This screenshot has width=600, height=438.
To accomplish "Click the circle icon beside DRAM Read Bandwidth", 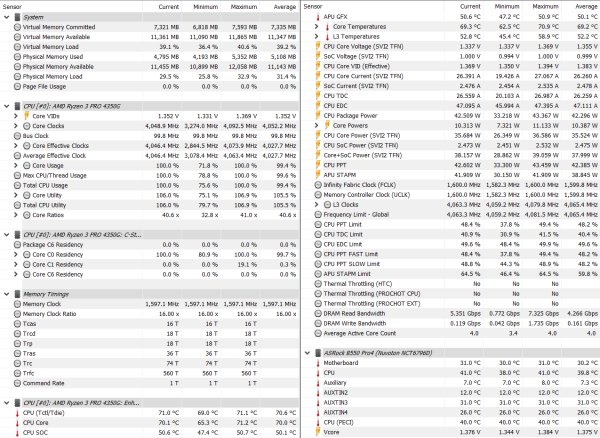I will tap(318, 313).
